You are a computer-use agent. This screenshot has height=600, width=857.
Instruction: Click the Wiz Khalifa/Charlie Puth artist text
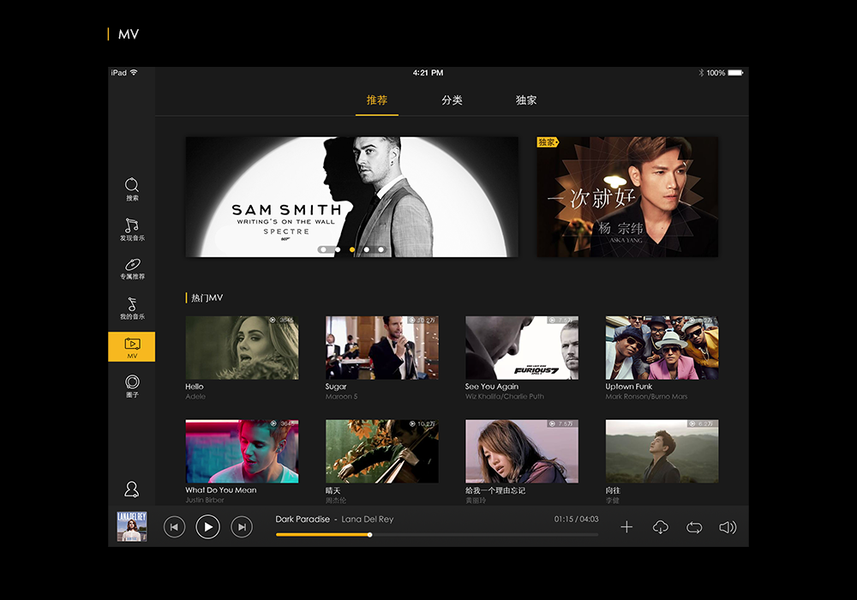(504, 396)
